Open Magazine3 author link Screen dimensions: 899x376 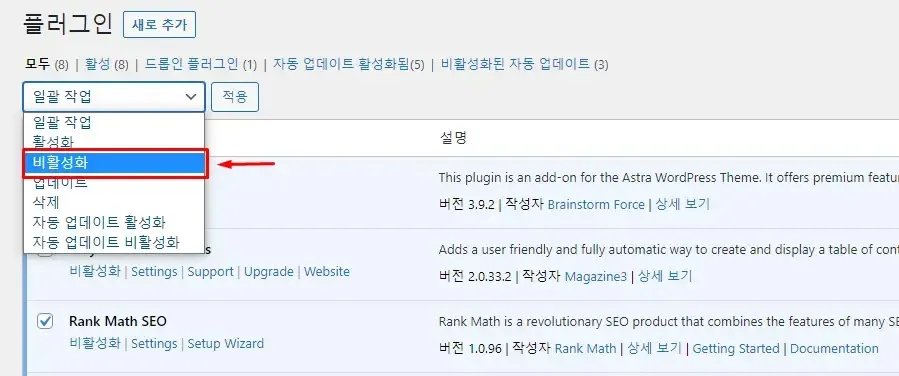pos(595,276)
